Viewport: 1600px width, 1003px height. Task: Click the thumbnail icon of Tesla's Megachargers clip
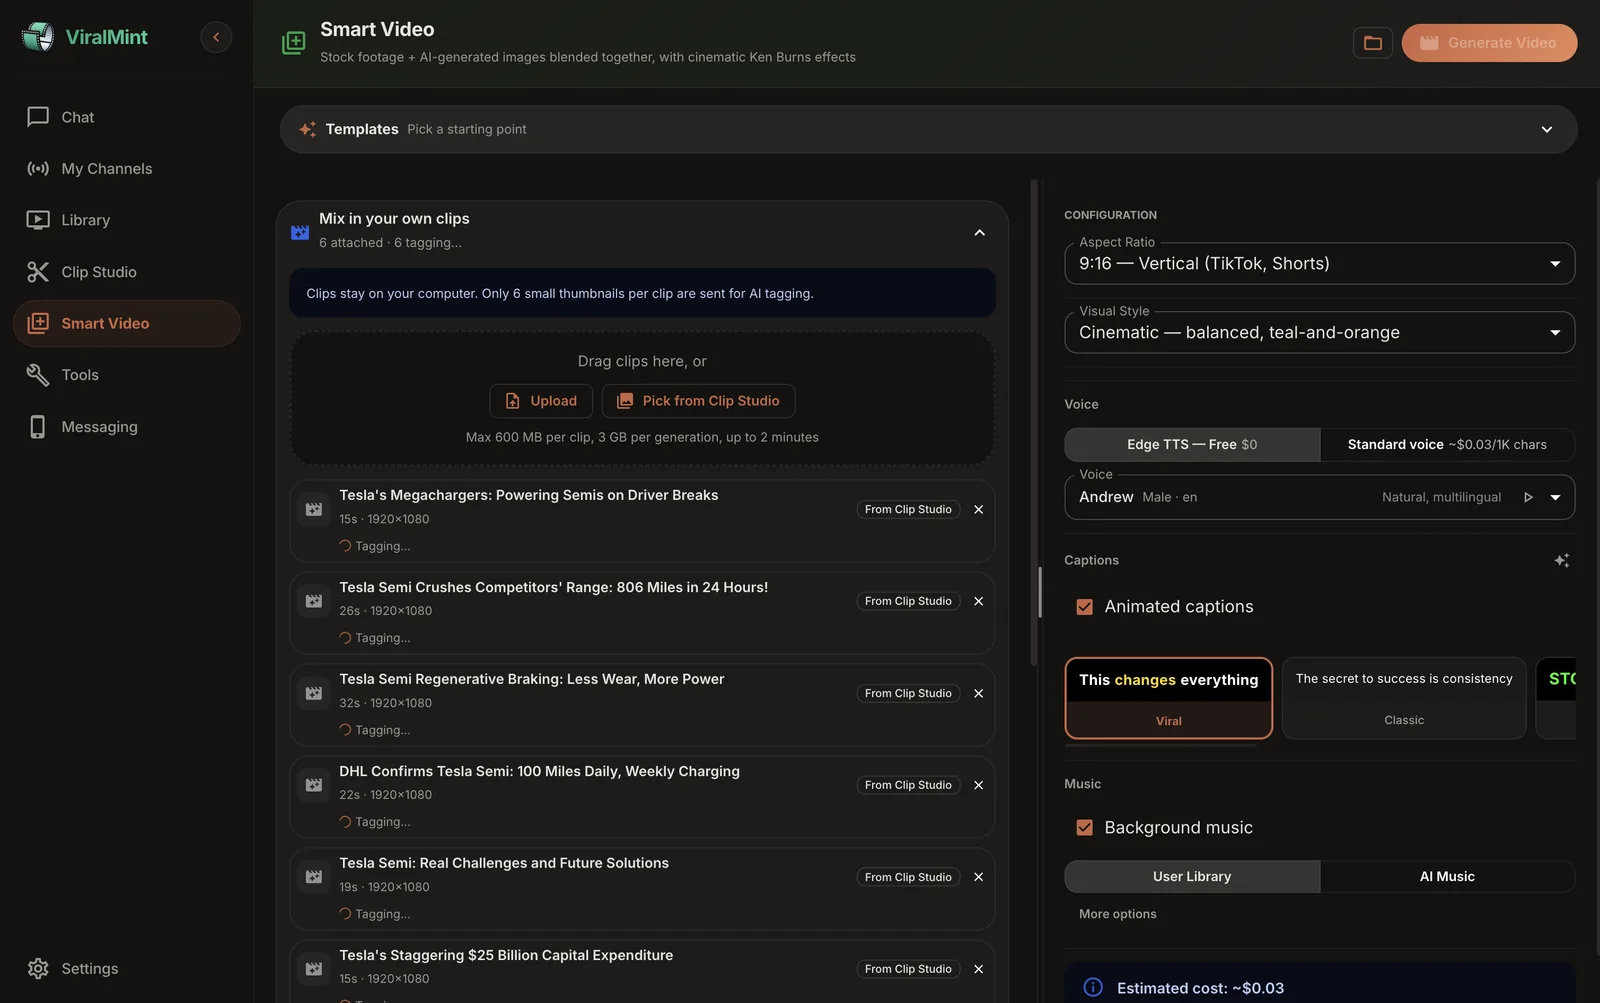point(314,510)
